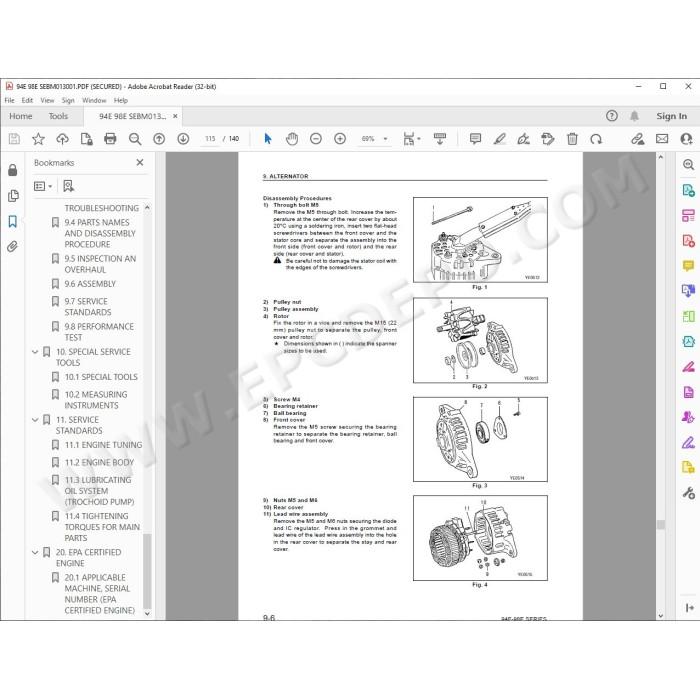Rotate the page with the rotate icon
Viewport: 700px width, 700px height.
[596, 139]
